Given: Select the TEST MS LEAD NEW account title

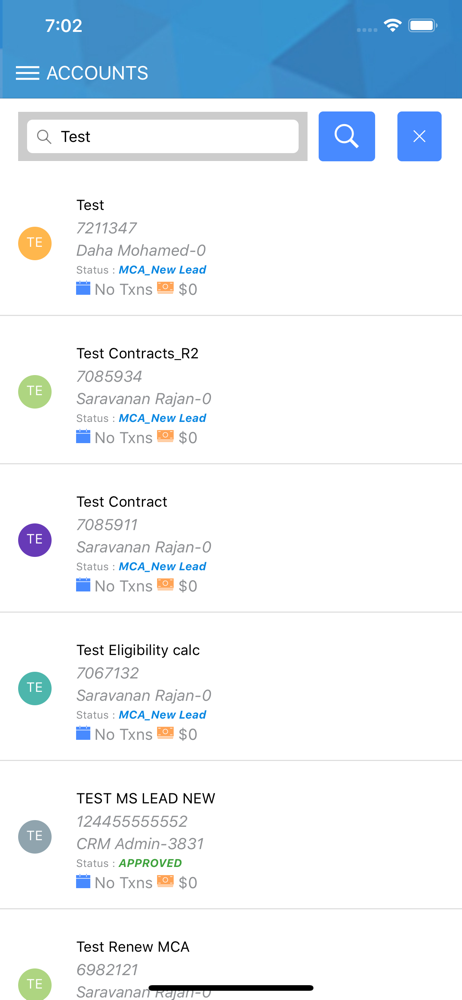Looking at the screenshot, I should (145, 798).
